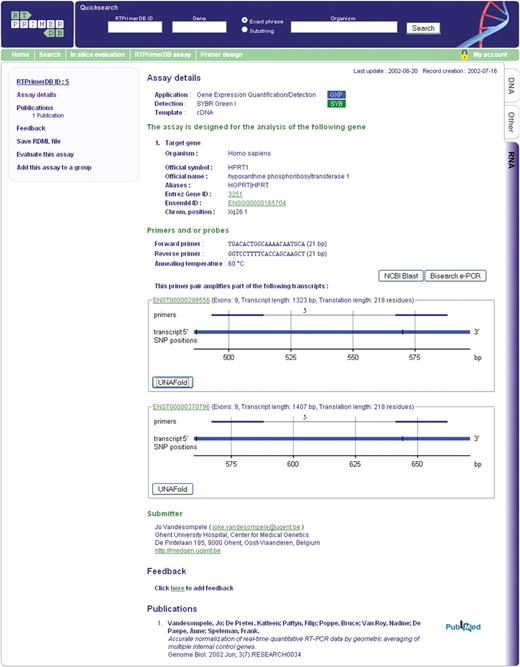
Task: Open Entrez Gene ID 3251 link
Action: click(235, 194)
